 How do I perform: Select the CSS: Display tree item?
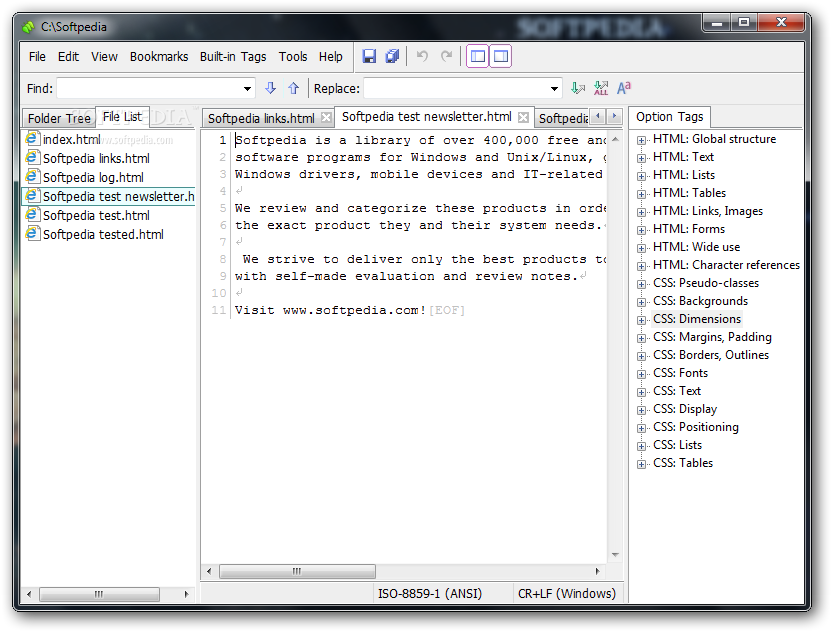pyautogui.click(x=684, y=409)
